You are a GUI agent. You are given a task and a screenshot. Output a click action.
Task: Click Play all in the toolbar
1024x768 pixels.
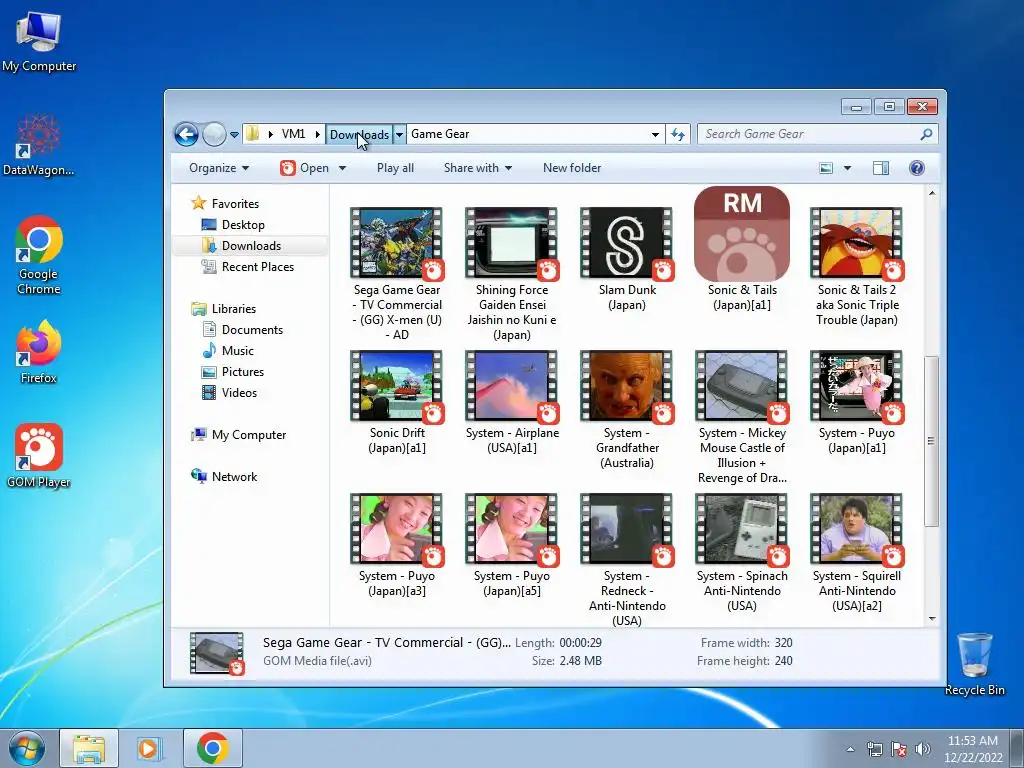[395, 168]
